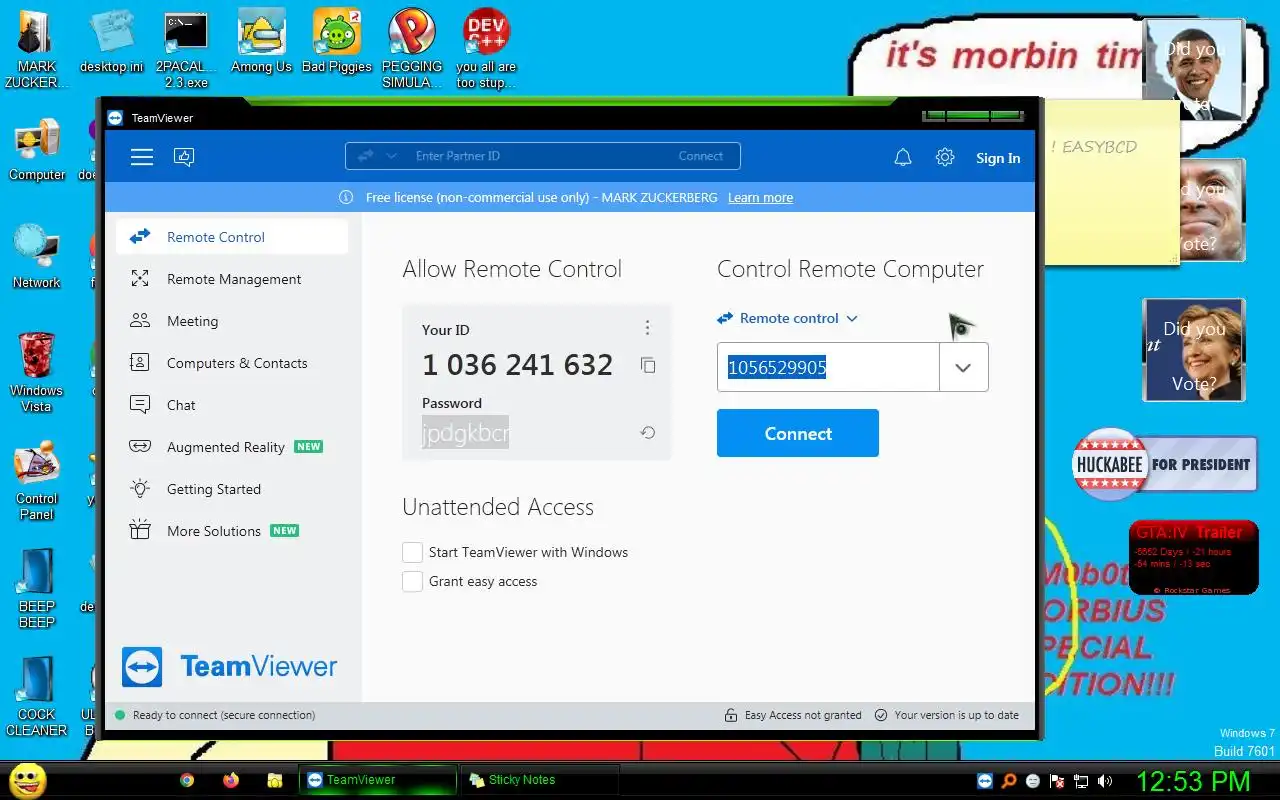Open the file explorer taskbar icon

coord(275,780)
